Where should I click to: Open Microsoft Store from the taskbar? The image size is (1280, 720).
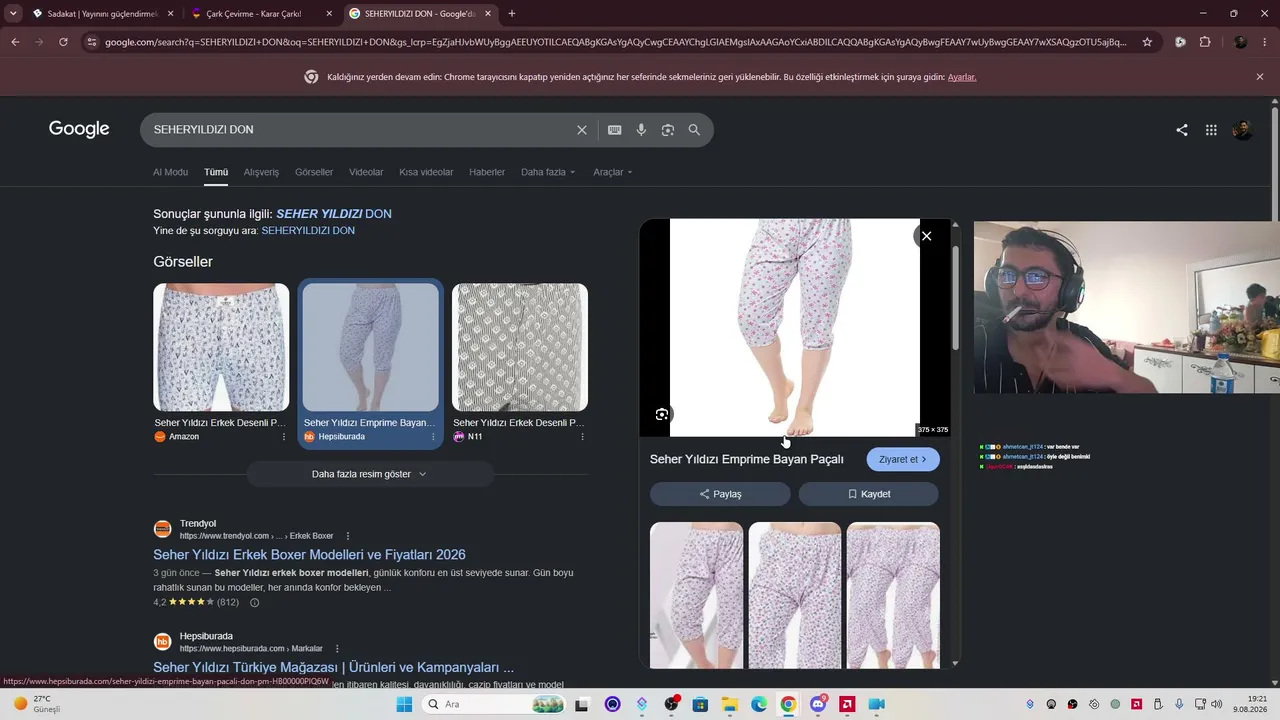pyautogui.click(x=700, y=704)
